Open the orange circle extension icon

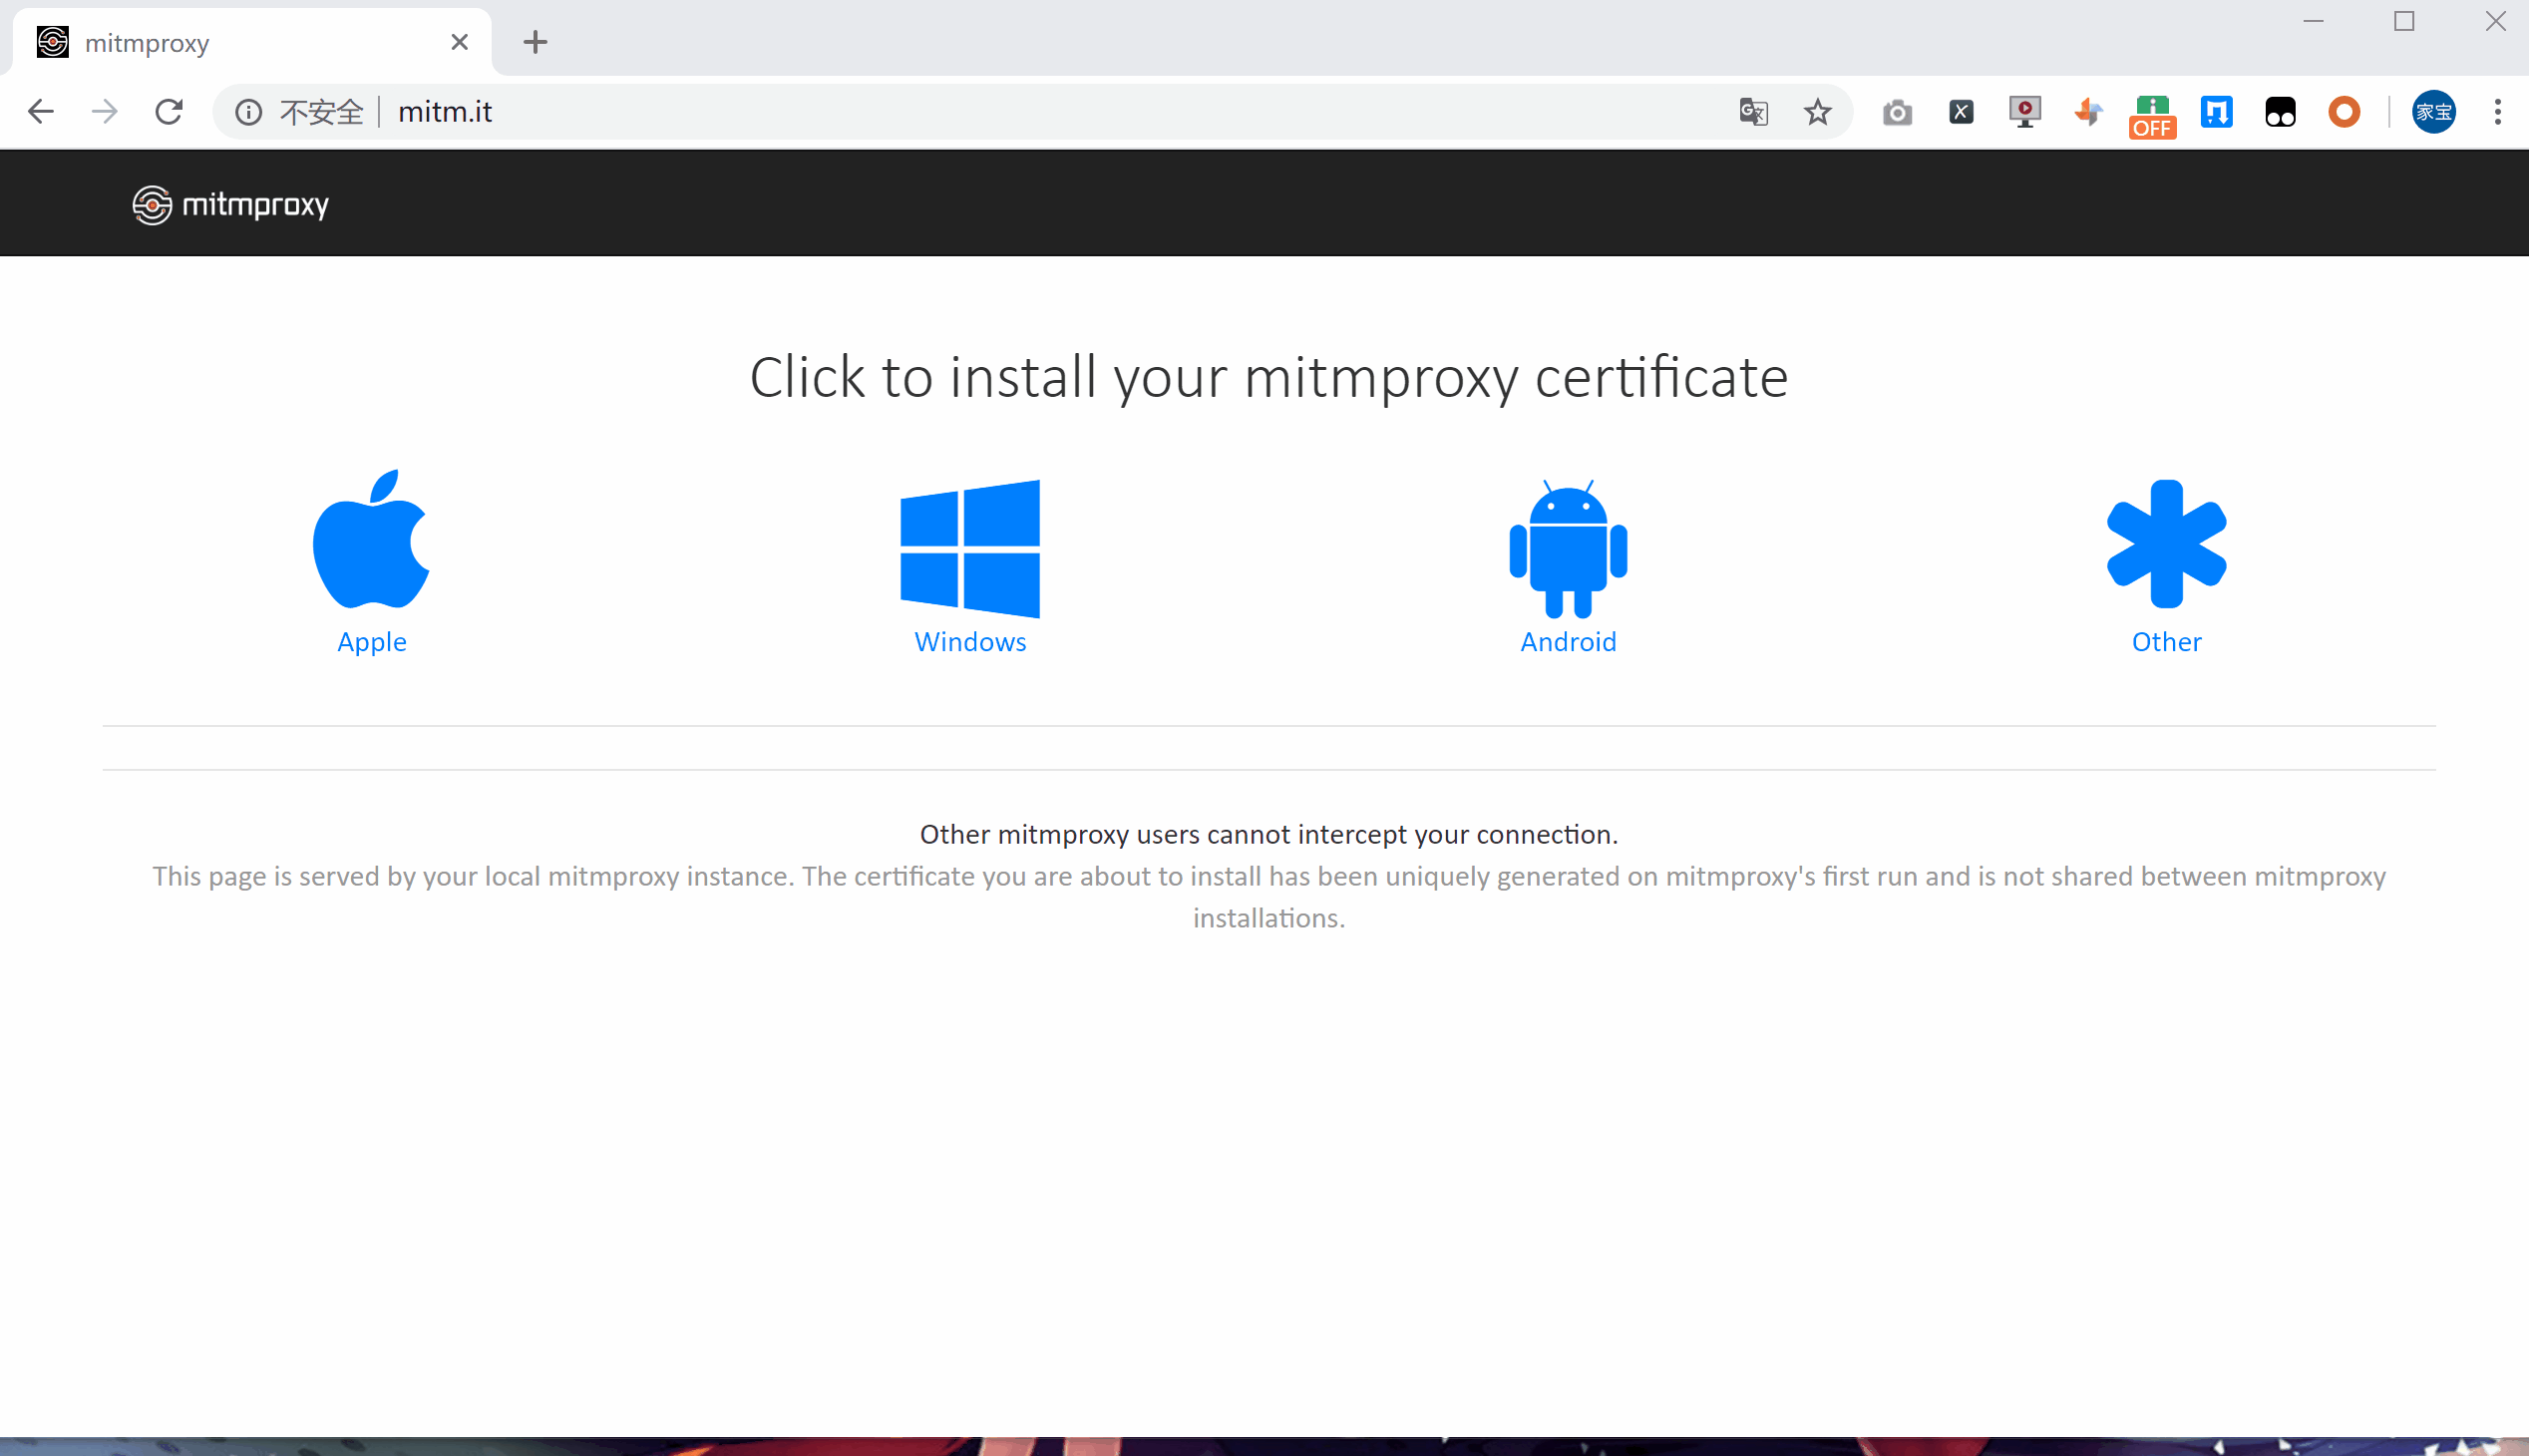pos(2343,112)
